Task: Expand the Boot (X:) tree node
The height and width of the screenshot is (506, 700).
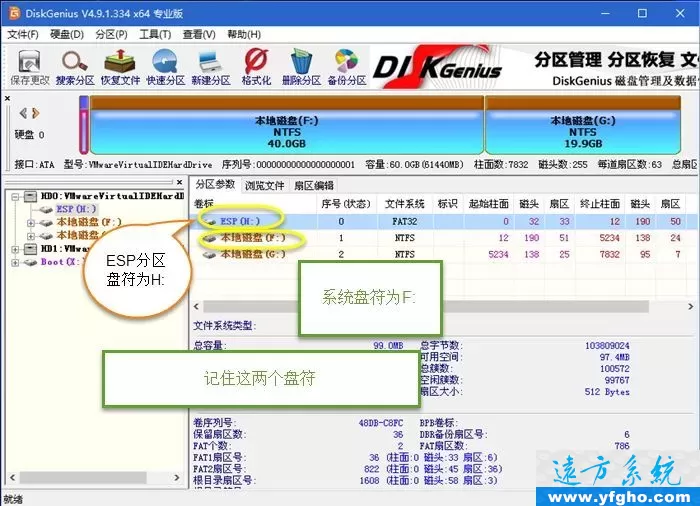Action: pos(15,262)
